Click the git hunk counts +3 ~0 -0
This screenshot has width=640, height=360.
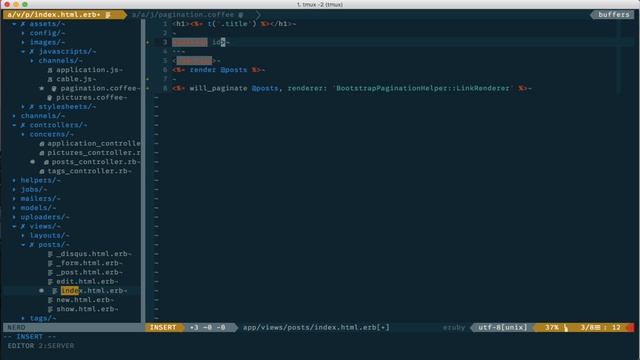pyautogui.click(x=207, y=327)
